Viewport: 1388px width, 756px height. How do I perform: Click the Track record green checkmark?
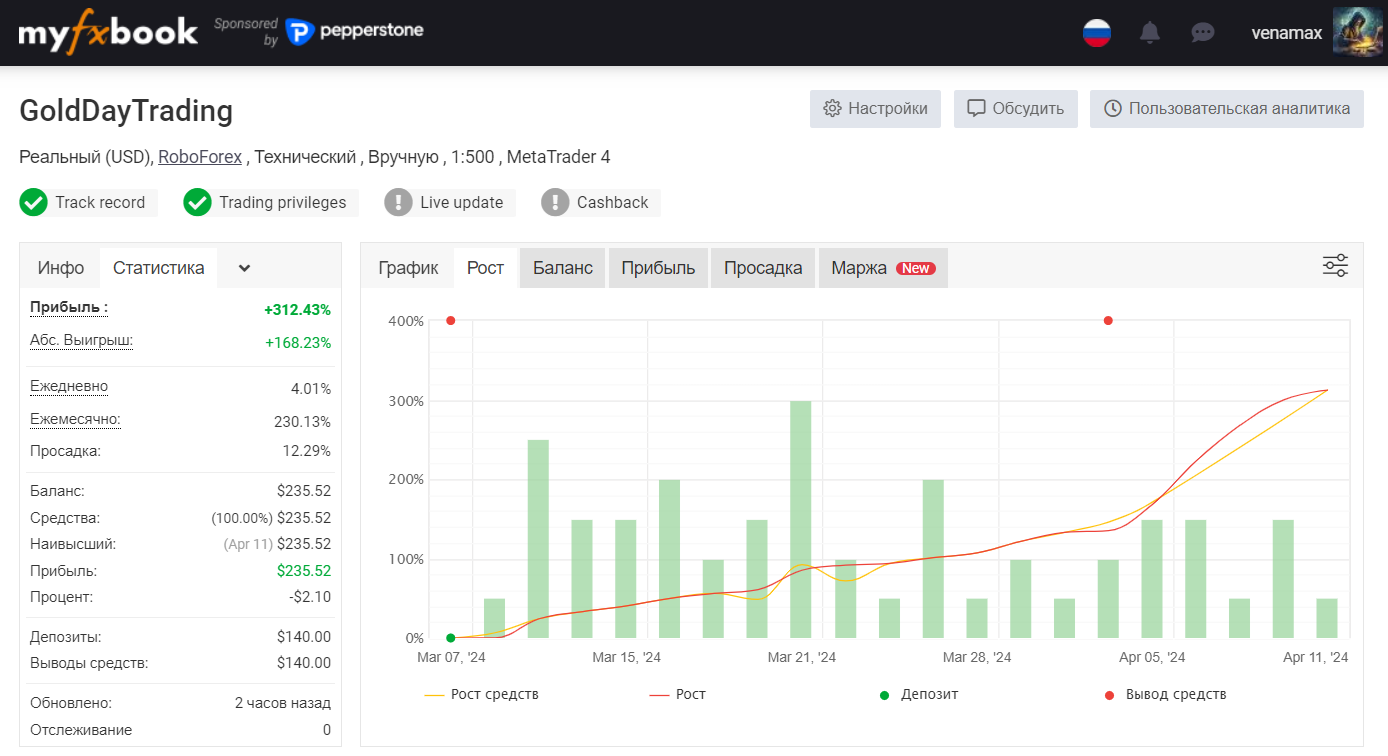point(33,202)
